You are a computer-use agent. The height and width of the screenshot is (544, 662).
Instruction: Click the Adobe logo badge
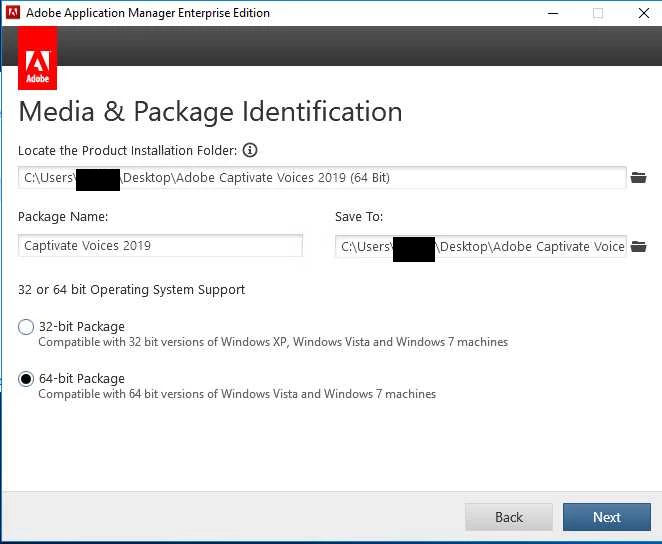37,58
